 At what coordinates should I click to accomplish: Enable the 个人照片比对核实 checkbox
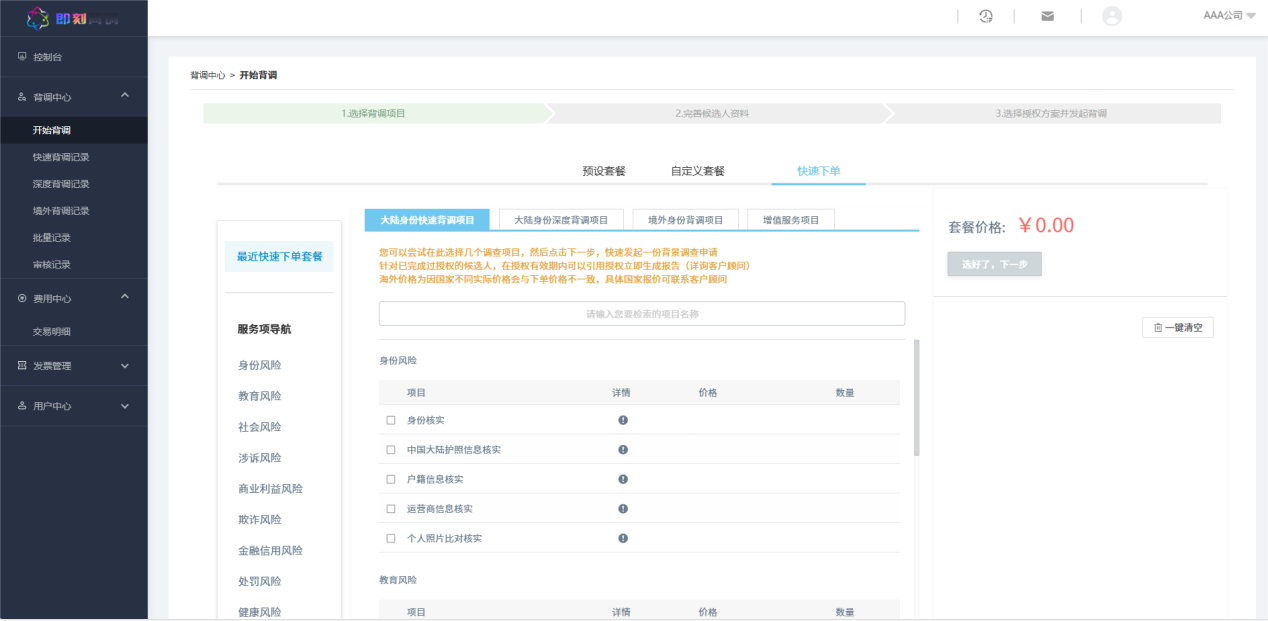(391, 539)
